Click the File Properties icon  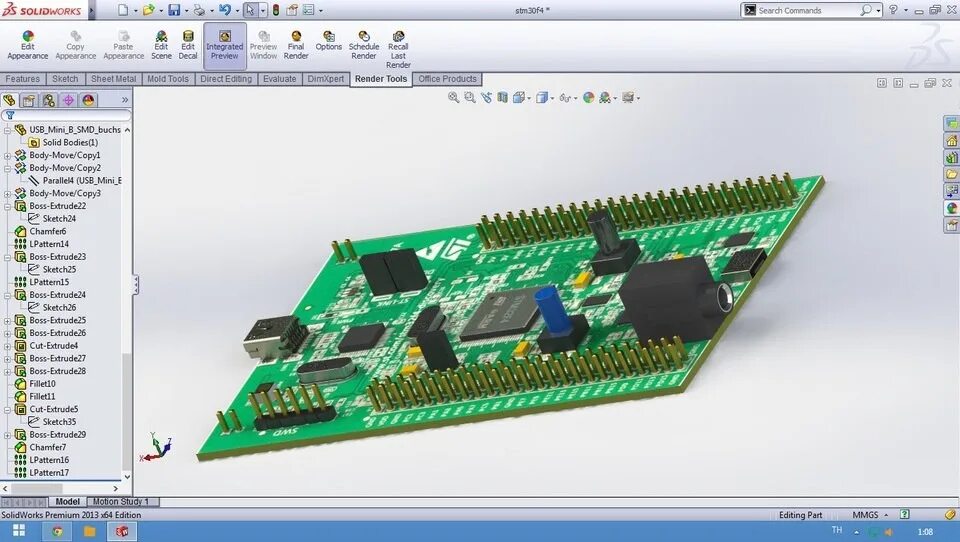tap(292, 10)
